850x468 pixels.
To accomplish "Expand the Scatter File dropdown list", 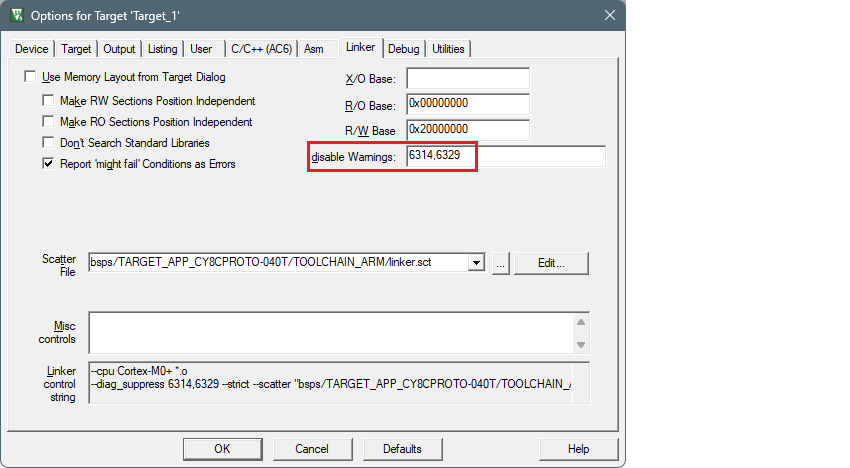I will click(x=476, y=262).
